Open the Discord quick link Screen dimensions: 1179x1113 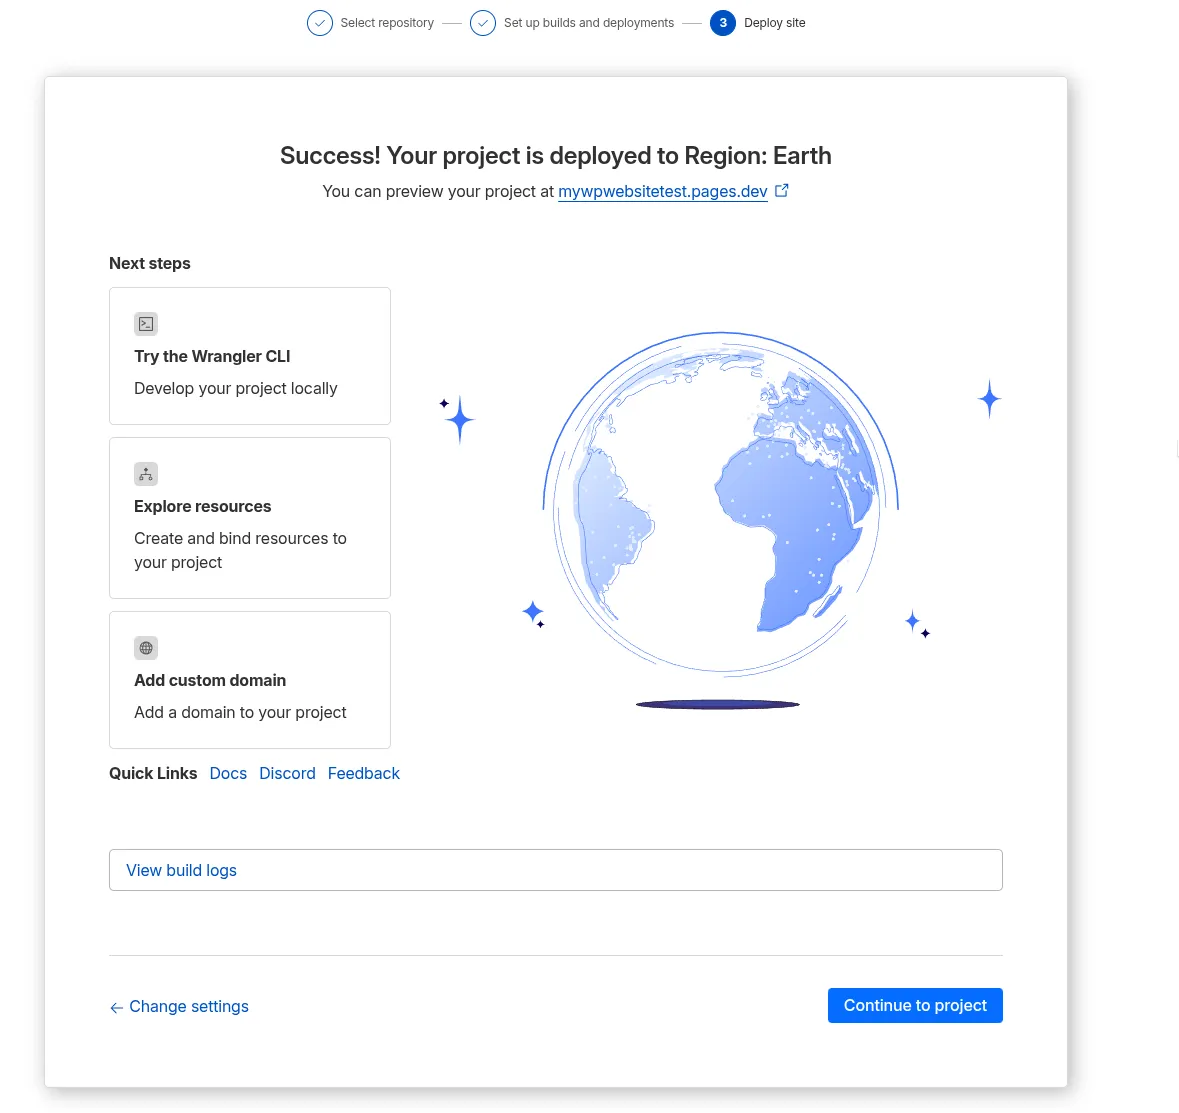pos(287,773)
